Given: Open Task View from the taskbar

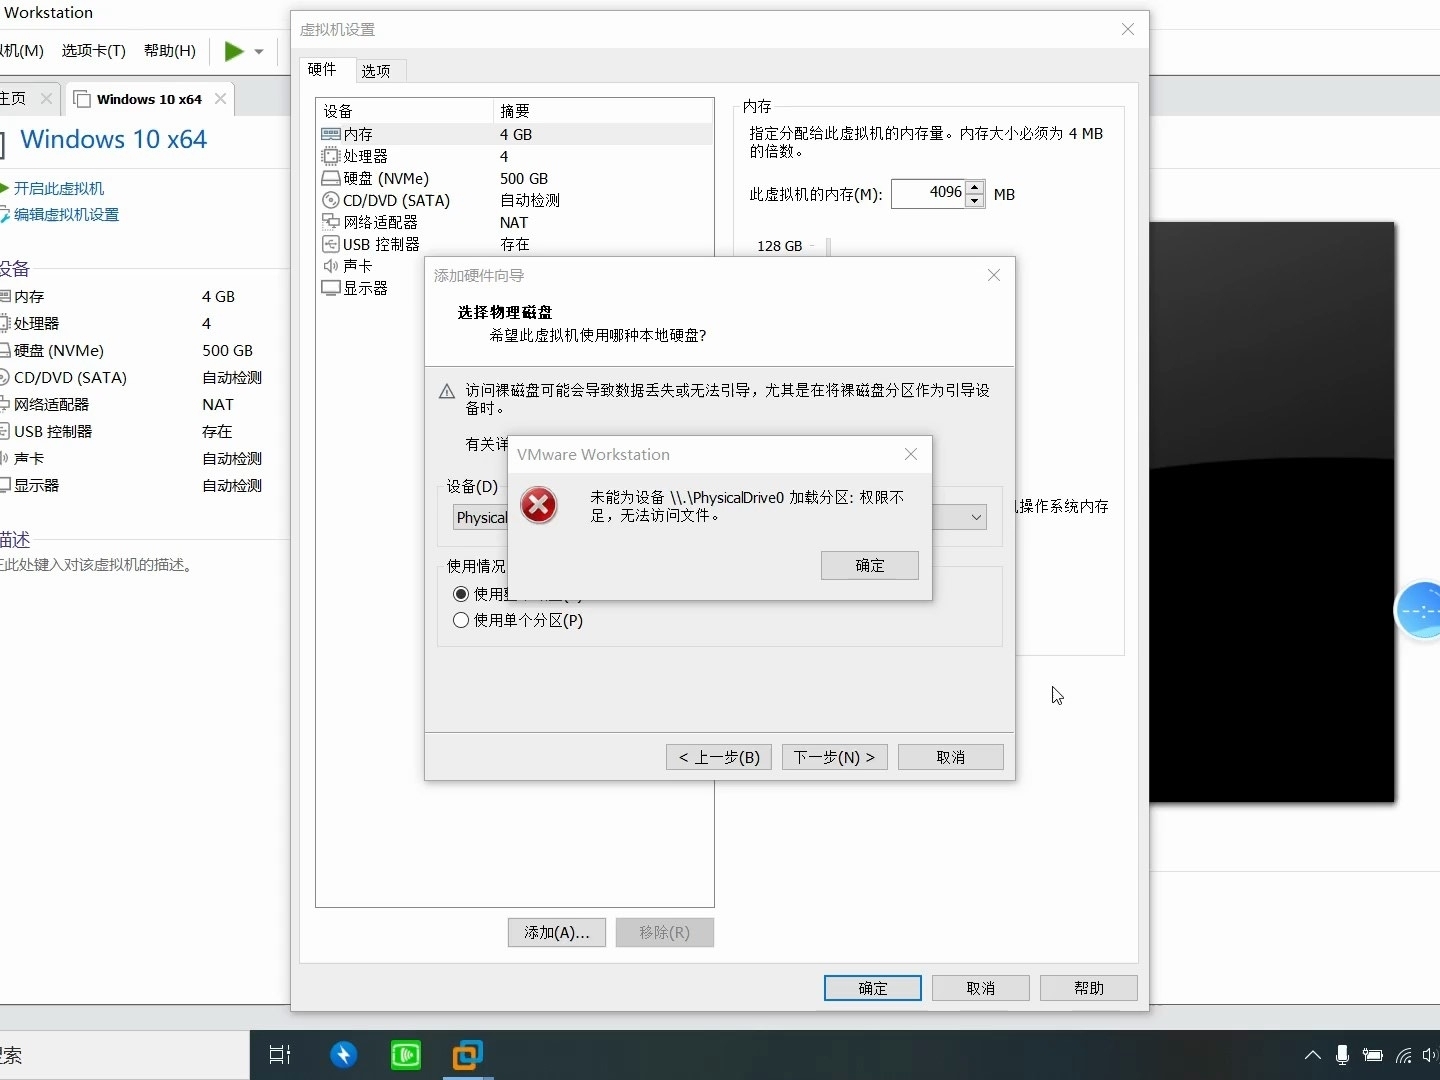Looking at the screenshot, I should pyautogui.click(x=280, y=1055).
